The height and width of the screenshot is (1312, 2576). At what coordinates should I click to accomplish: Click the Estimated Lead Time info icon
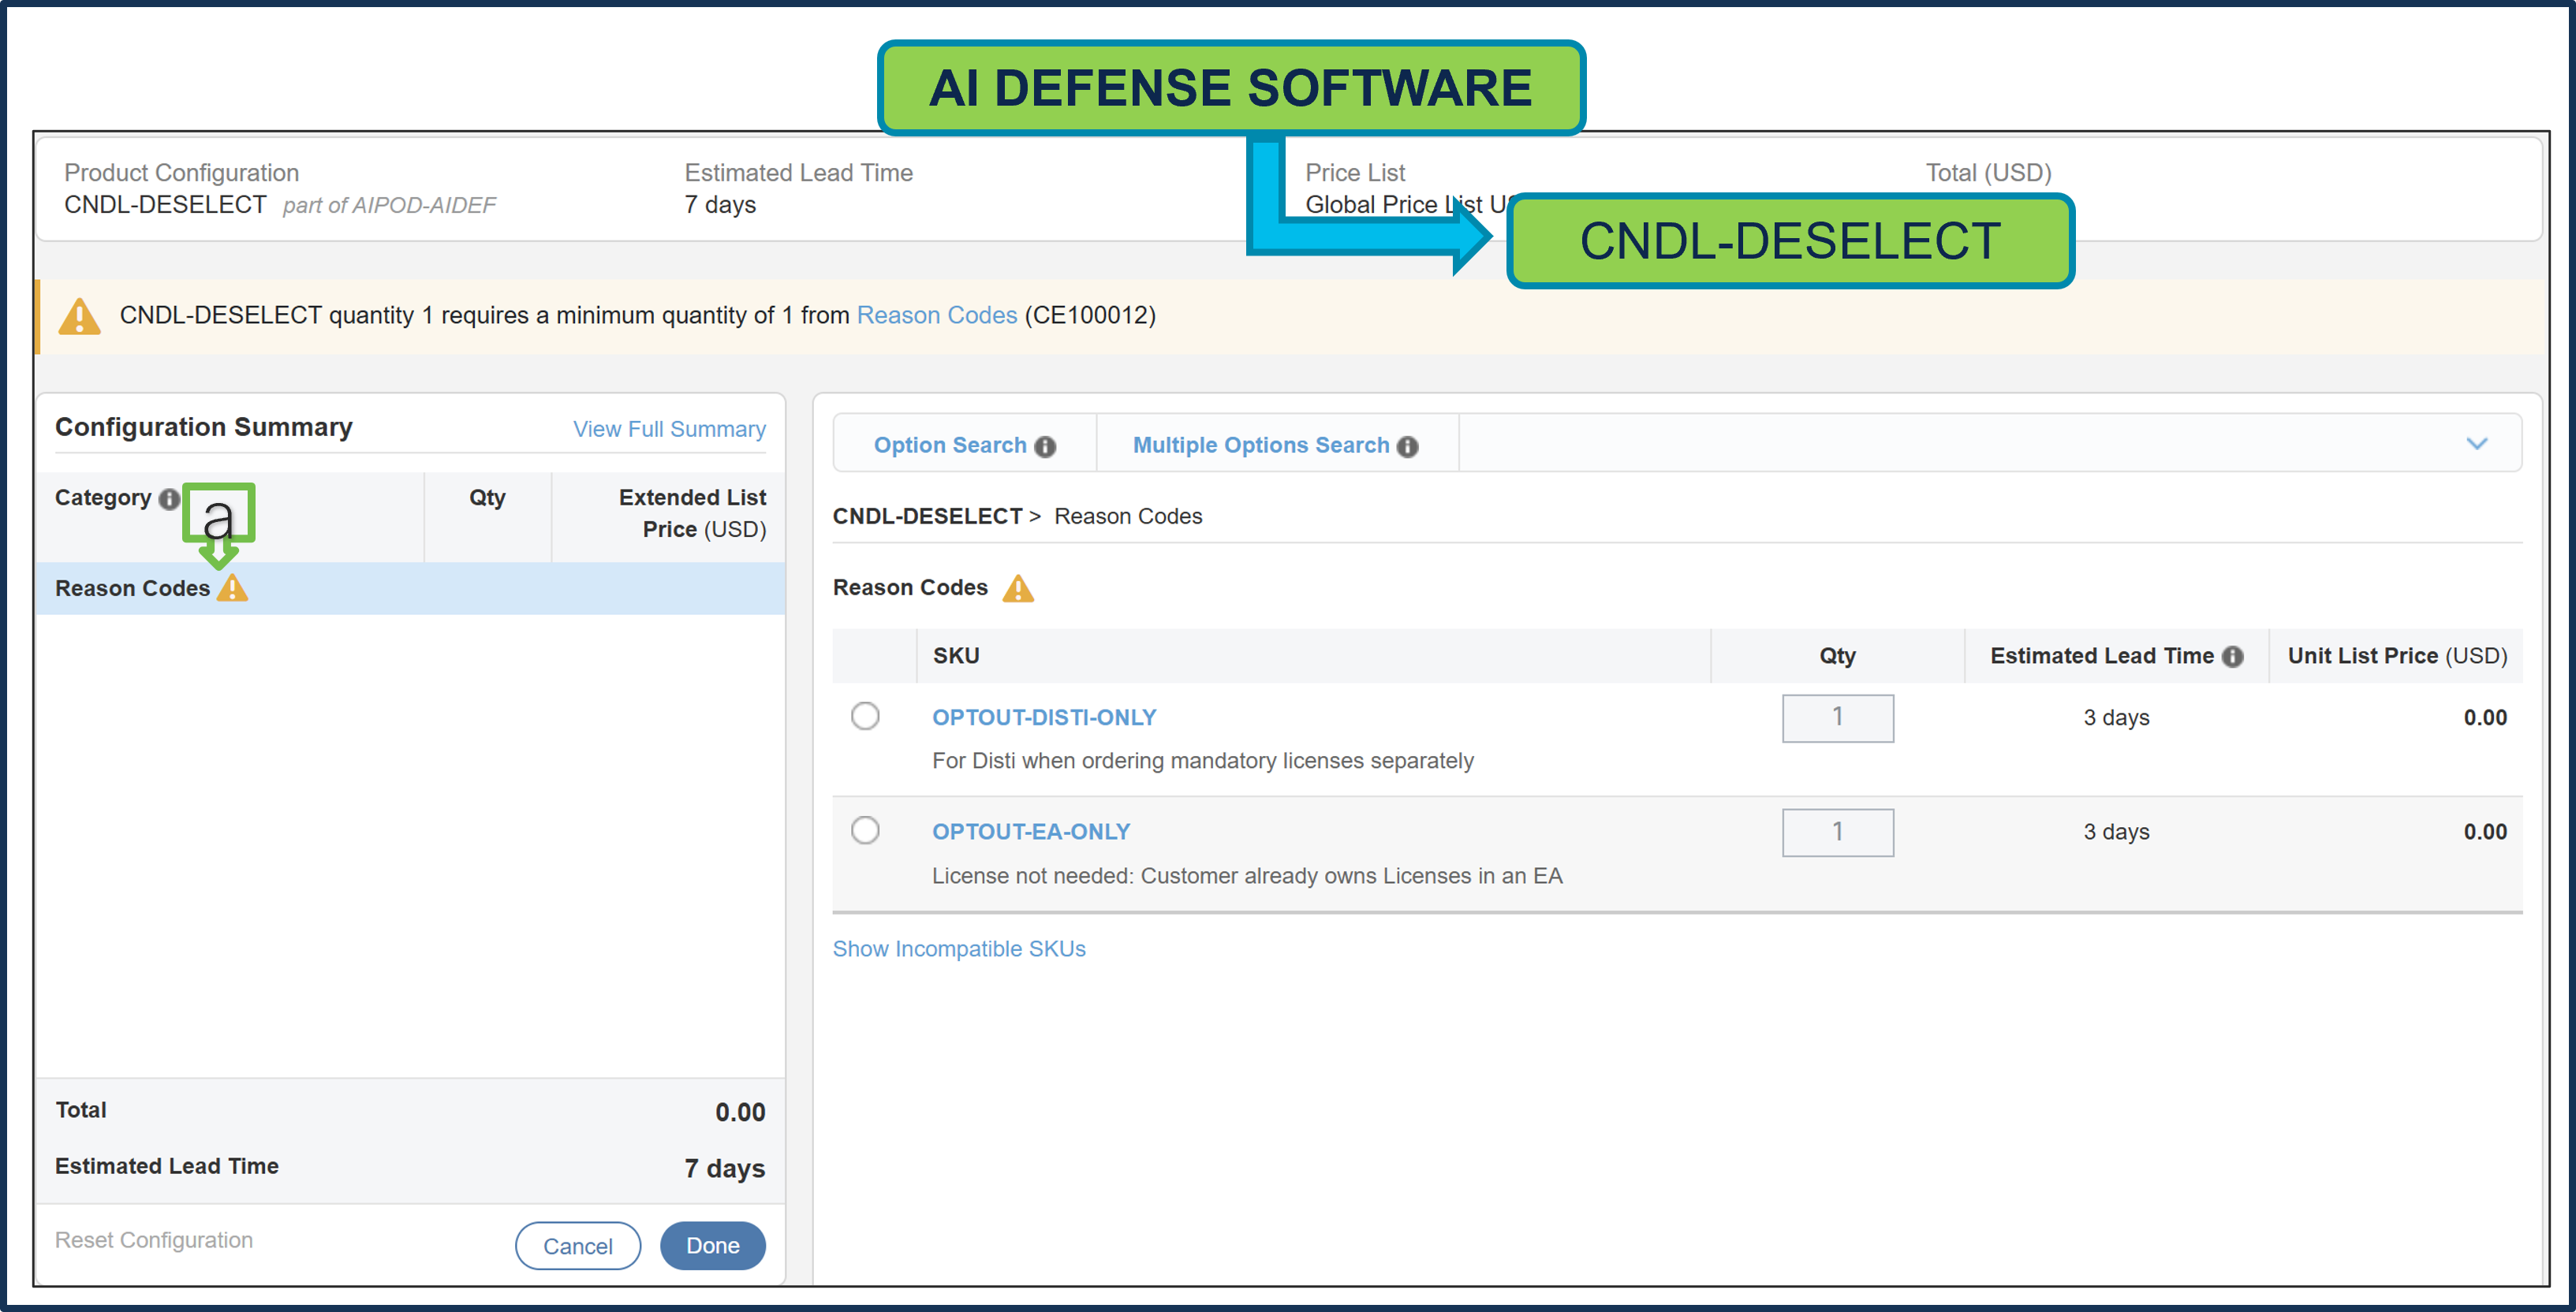[2231, 655]
